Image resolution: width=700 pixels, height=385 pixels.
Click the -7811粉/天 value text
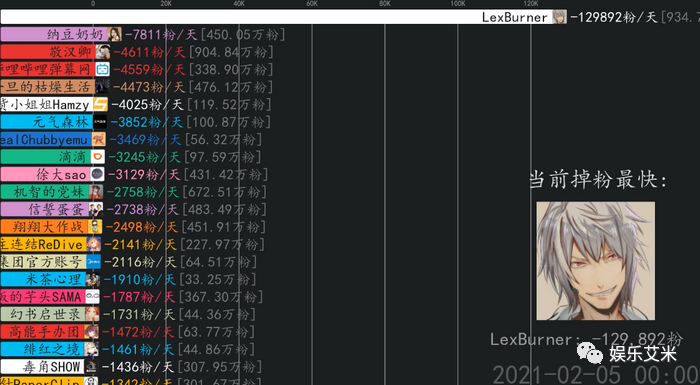point(160,34)
